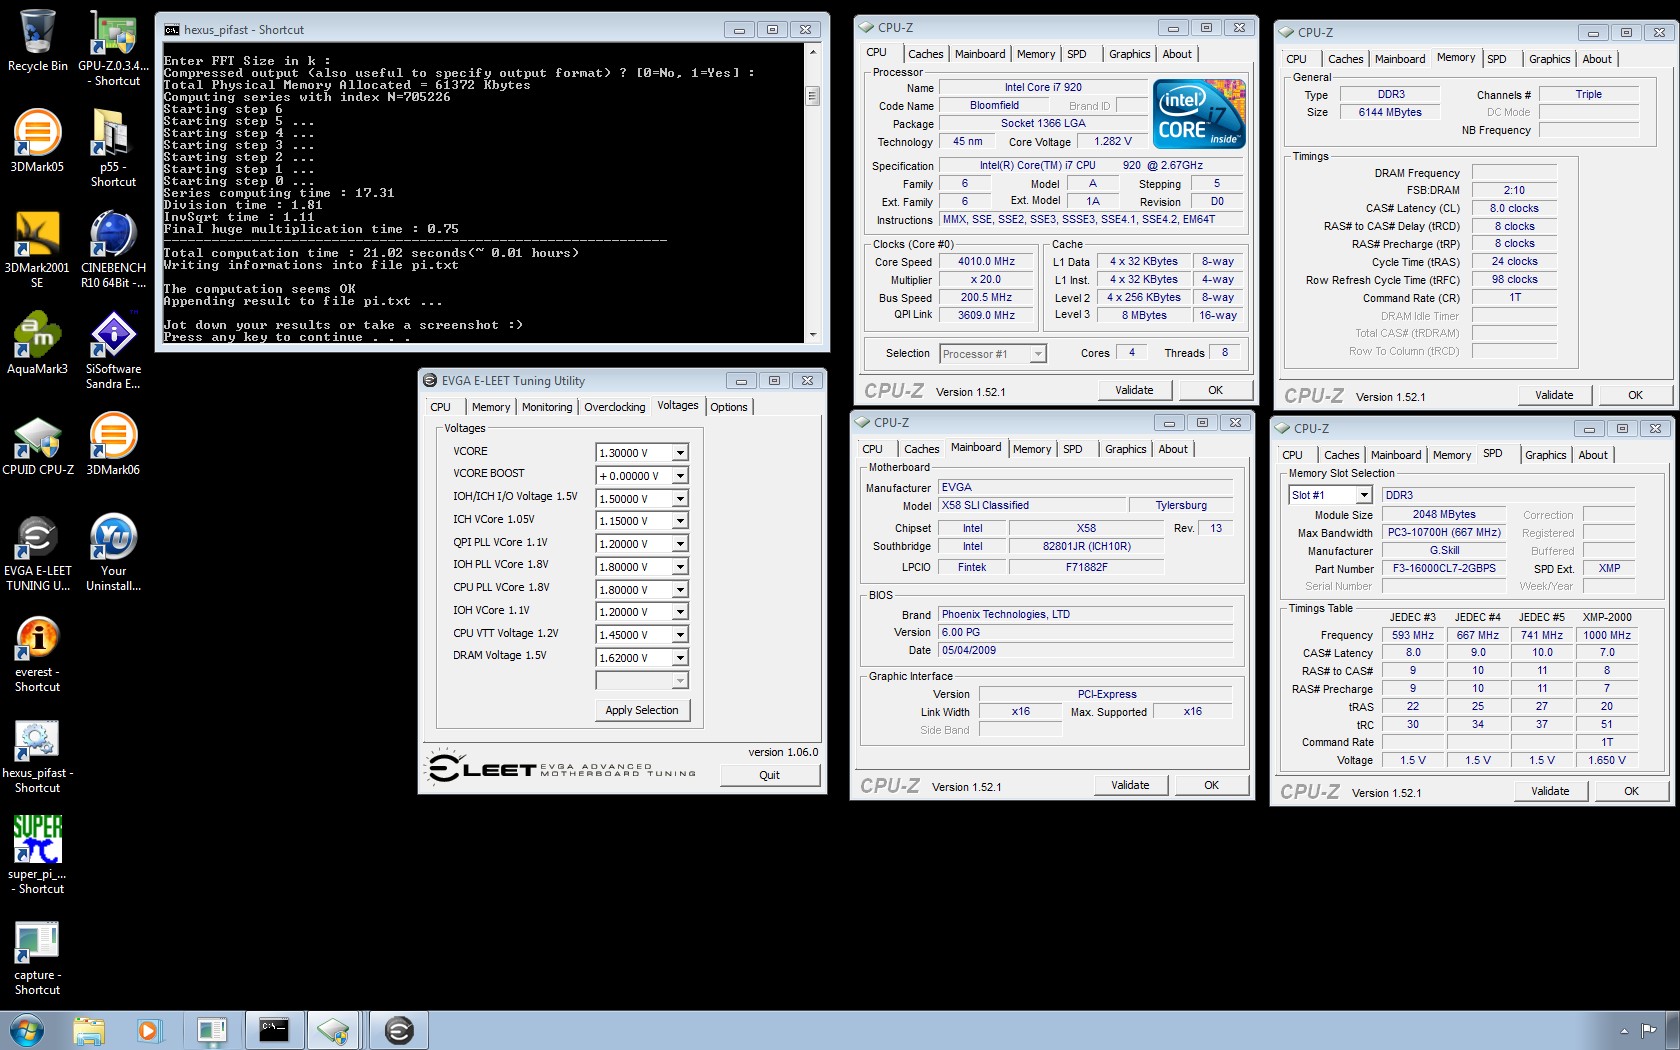Open Graphics tab in CPU-Z Memory window
The image size is (1680, 1050).
click(1549, 59)
